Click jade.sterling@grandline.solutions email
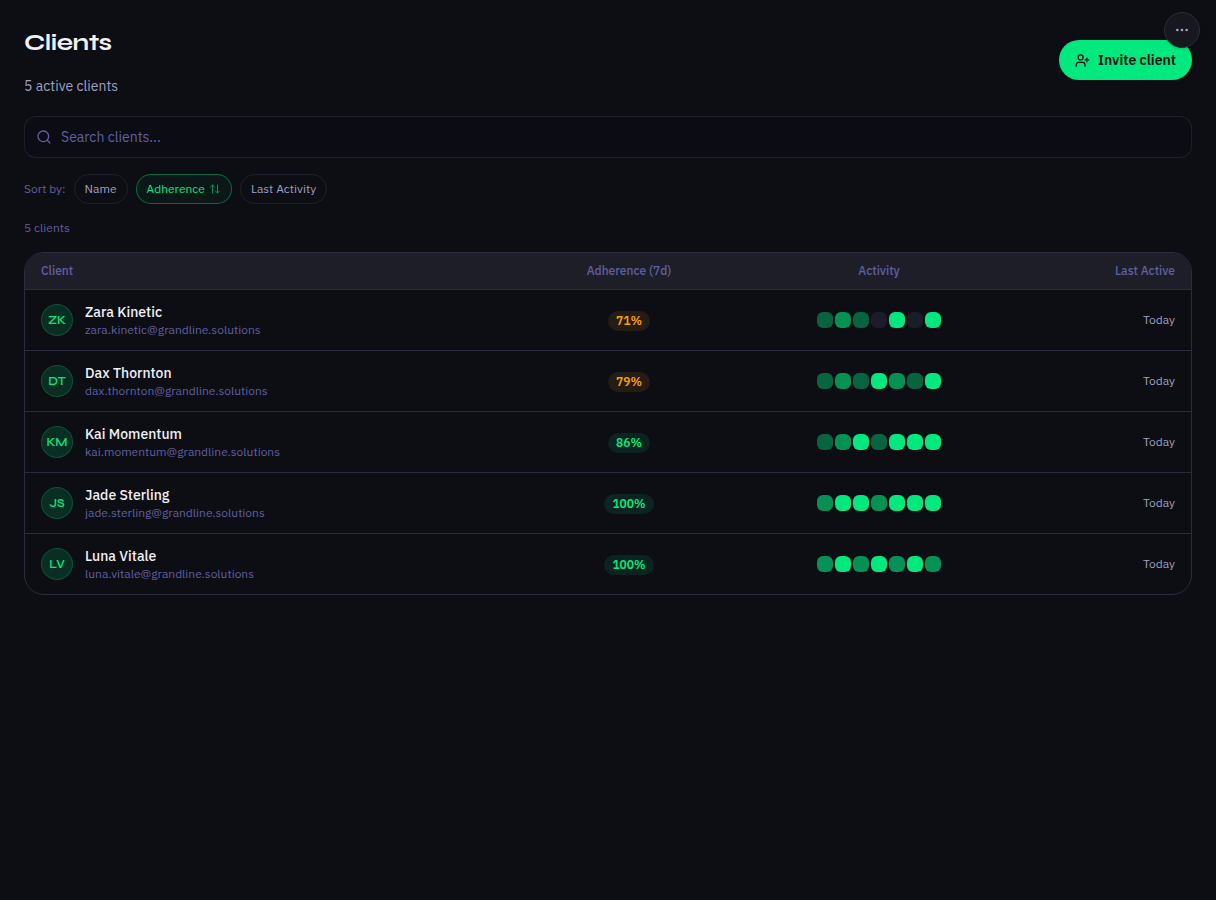1216x900 pixels. 175,513
